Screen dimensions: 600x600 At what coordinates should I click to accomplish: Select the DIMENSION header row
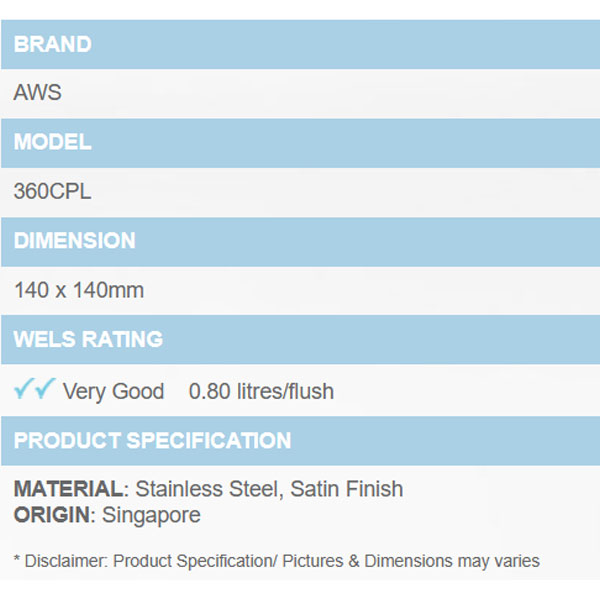click(300, 241)
